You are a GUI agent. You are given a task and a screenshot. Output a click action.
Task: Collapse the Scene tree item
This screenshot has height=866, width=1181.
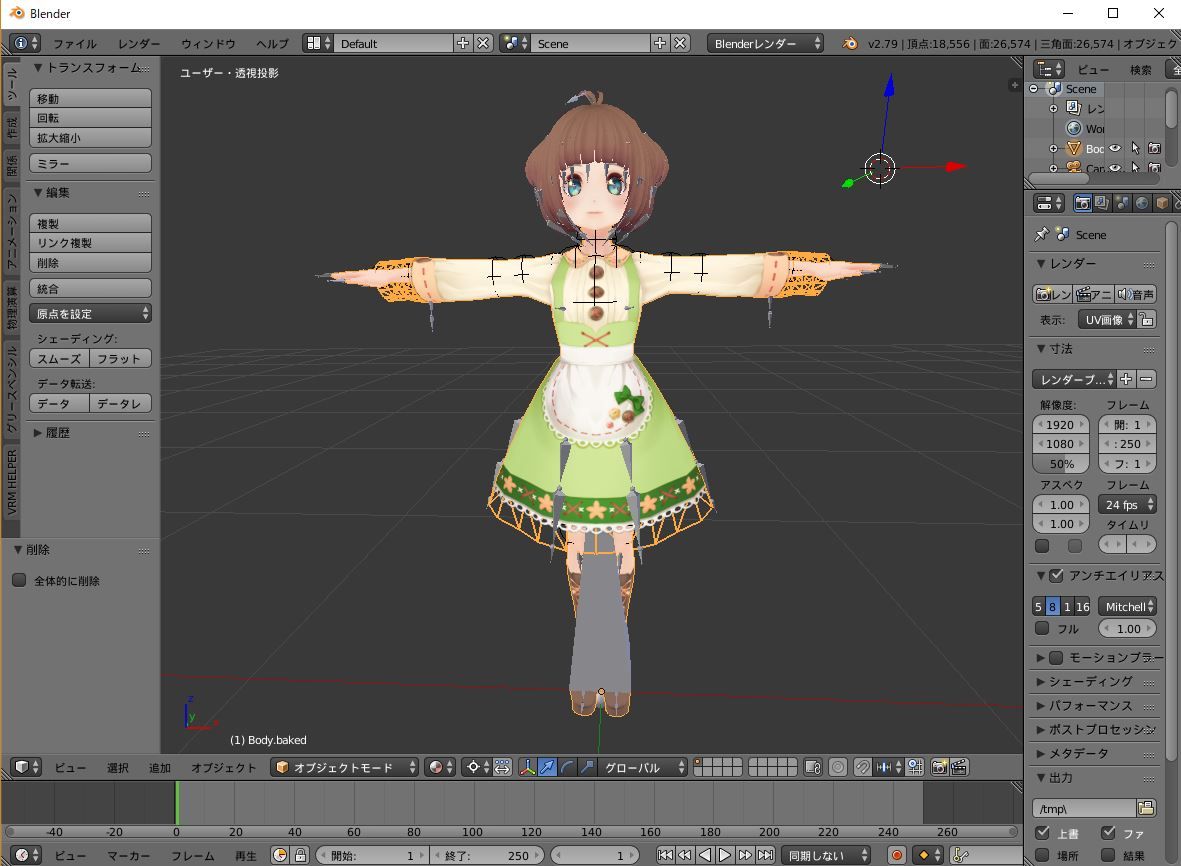coord(1033,89)
